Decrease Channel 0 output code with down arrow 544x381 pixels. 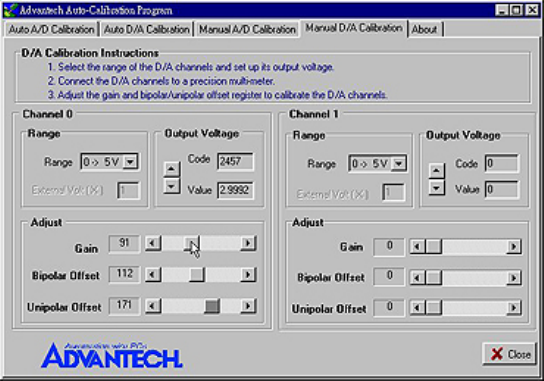coord(172,186)
